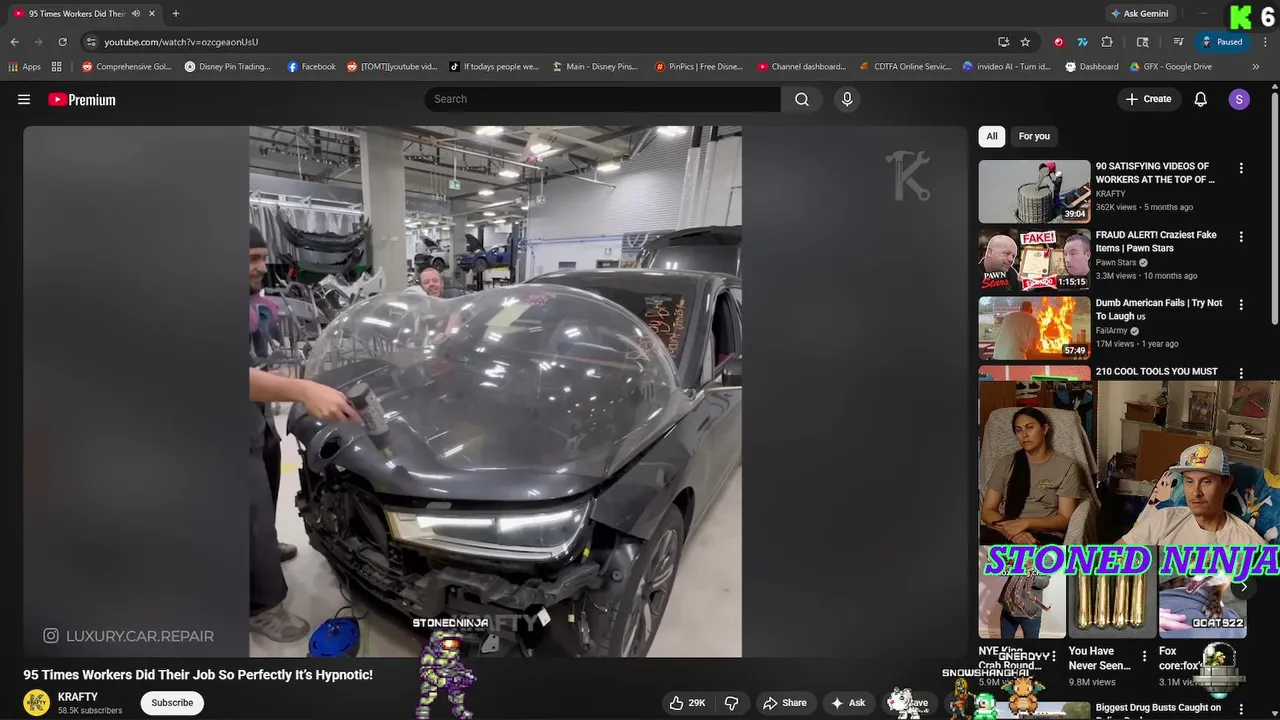This screenshot has height=720, width=1280.
Task: Open view site information icon in address bar
Action: click(91, 42)
